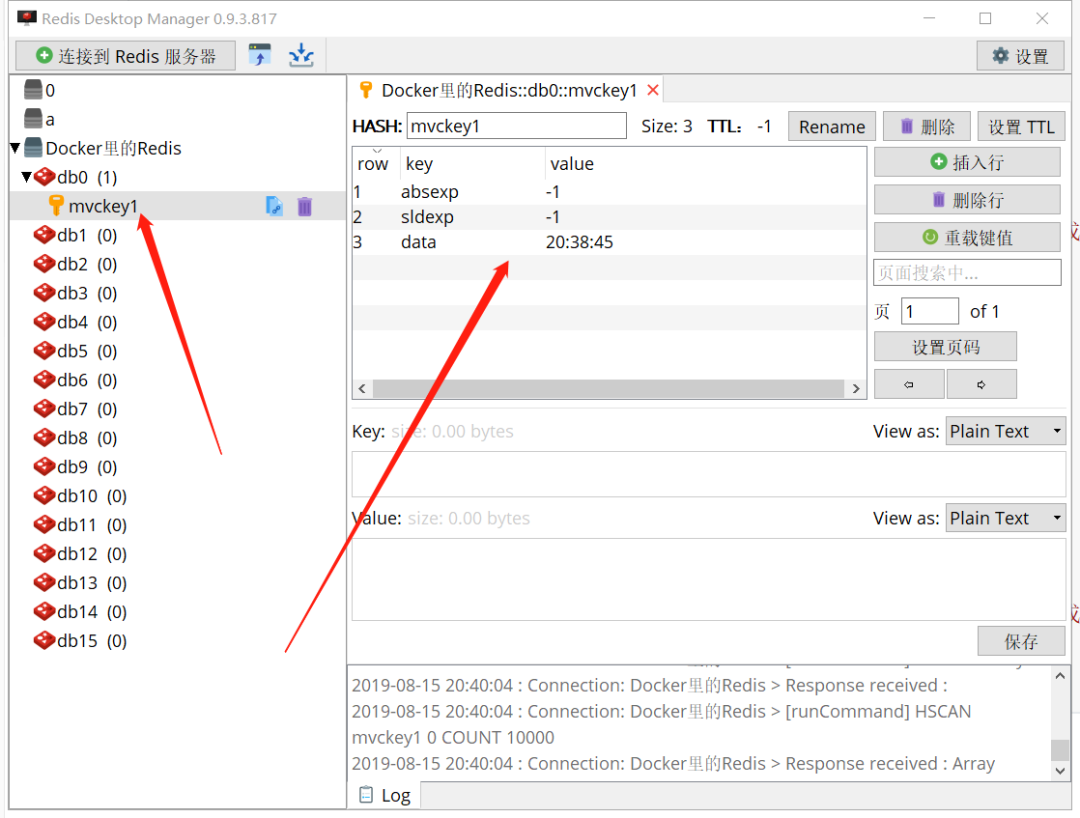Screen dimensions: 1080x818
Task: Click 设置页码 set page button
Action: coord(945,347)
